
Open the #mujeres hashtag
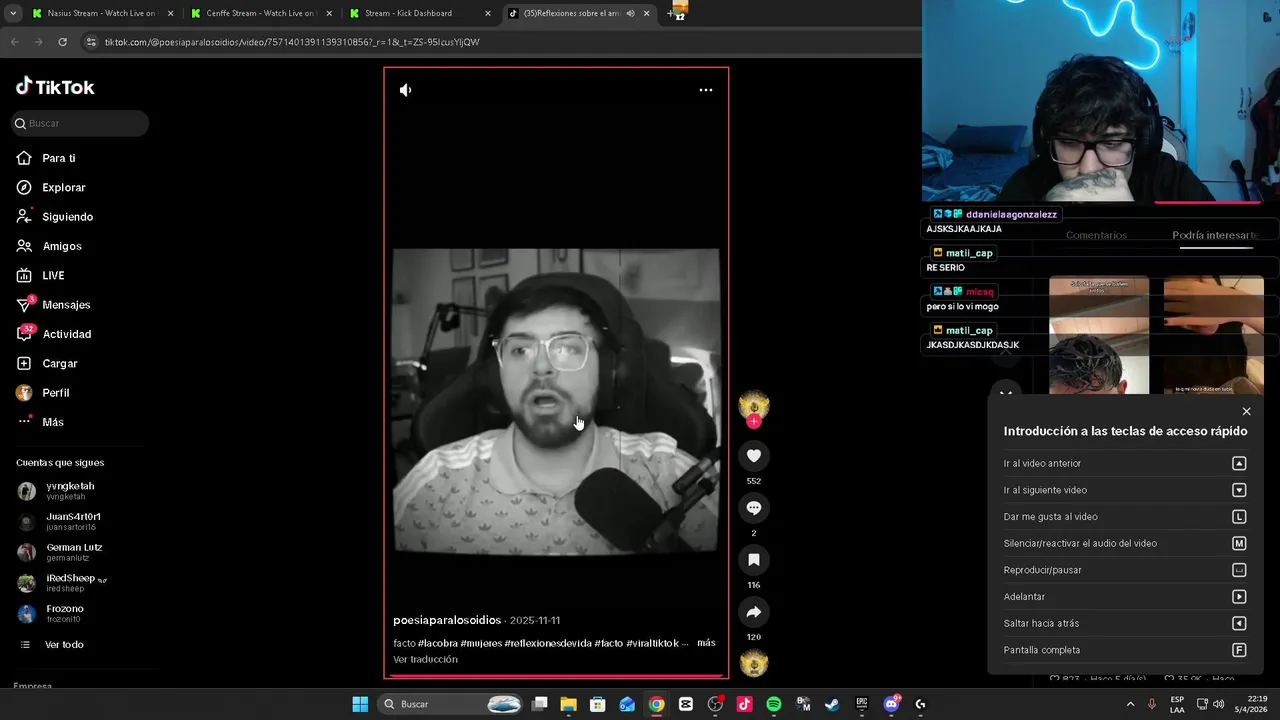(480, 643)
